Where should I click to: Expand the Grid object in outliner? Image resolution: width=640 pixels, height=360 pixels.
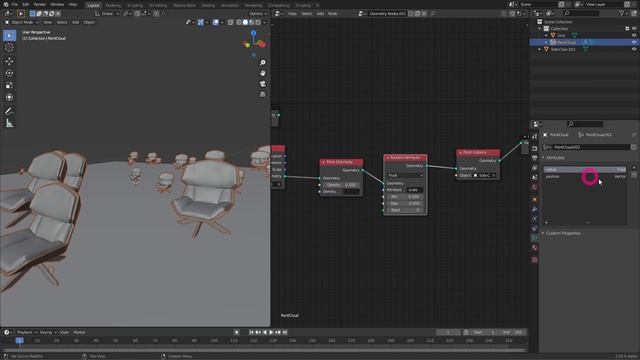pos(547,36)
